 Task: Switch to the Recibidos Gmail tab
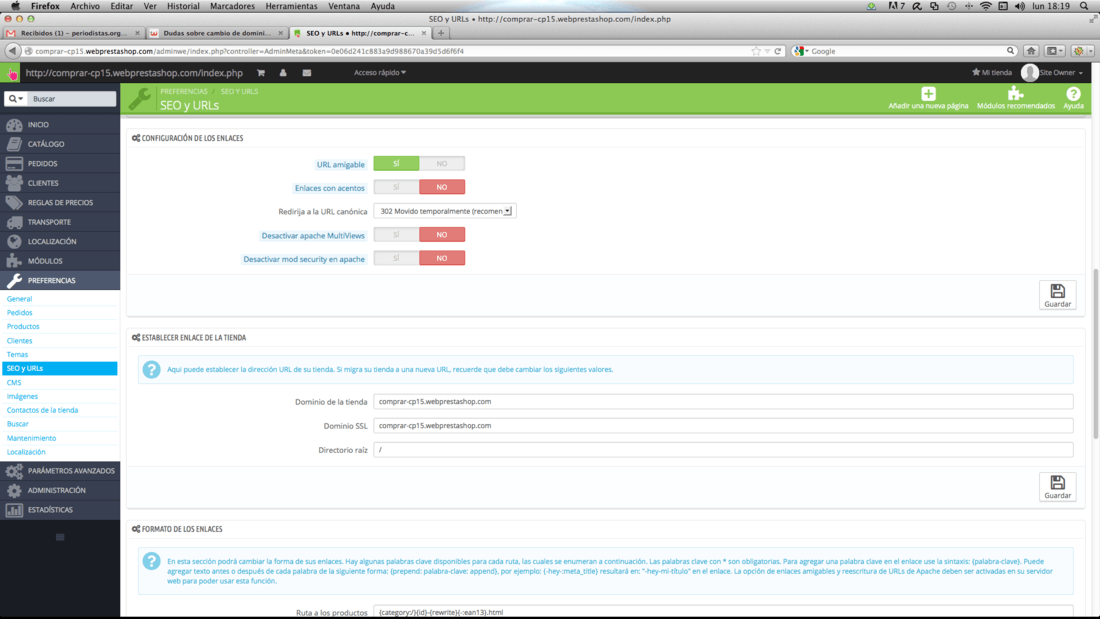tap(72, 33)
